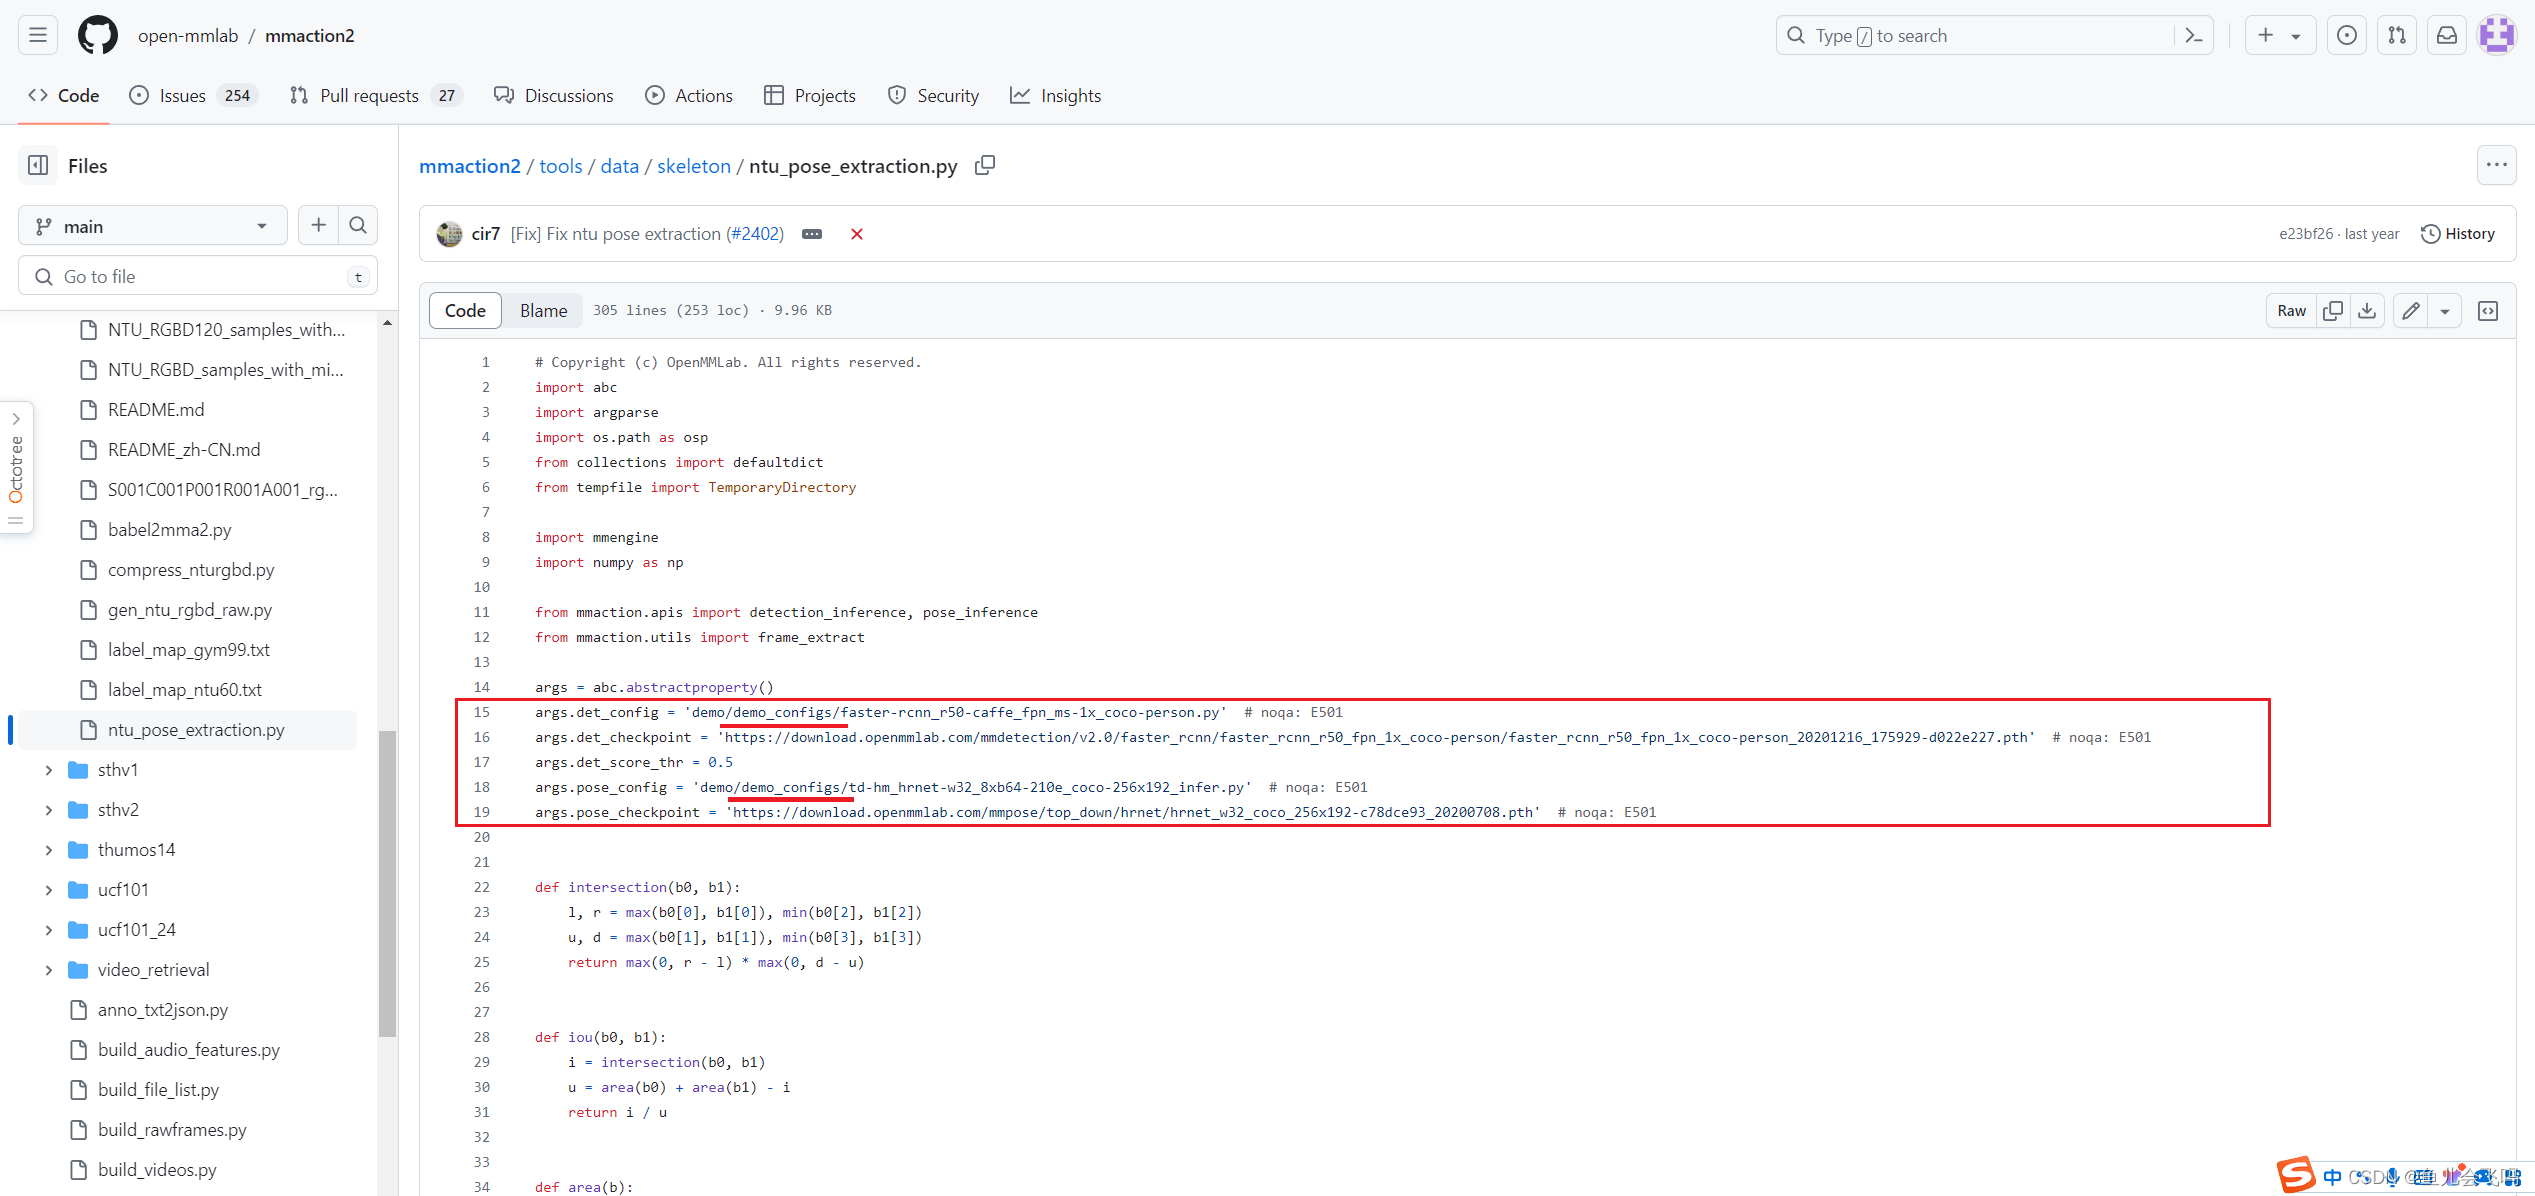Screen dimensions: 2535x1196
Task: Copy raw file contents to clipboard
Action: pyautogui.click(x=2333, y=310)
